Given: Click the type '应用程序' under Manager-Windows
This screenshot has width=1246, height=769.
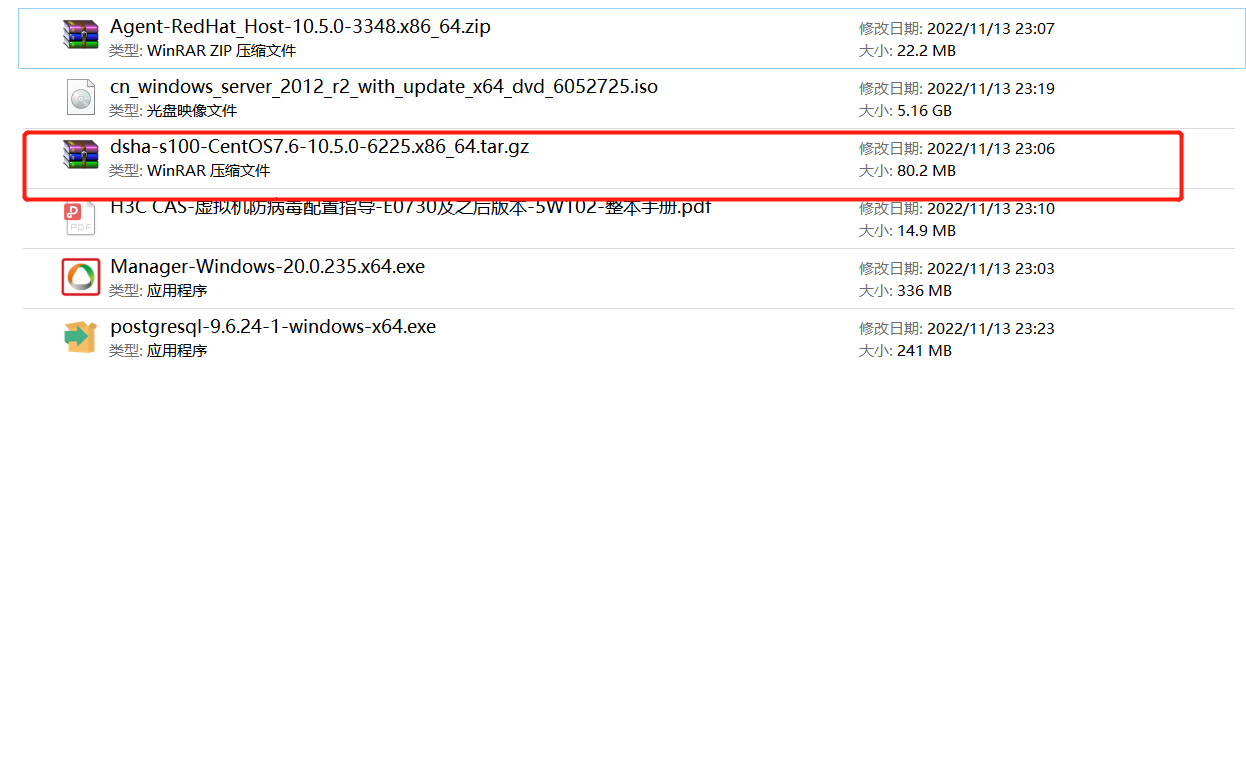Looking at the screenshot, I should point(177,291).
